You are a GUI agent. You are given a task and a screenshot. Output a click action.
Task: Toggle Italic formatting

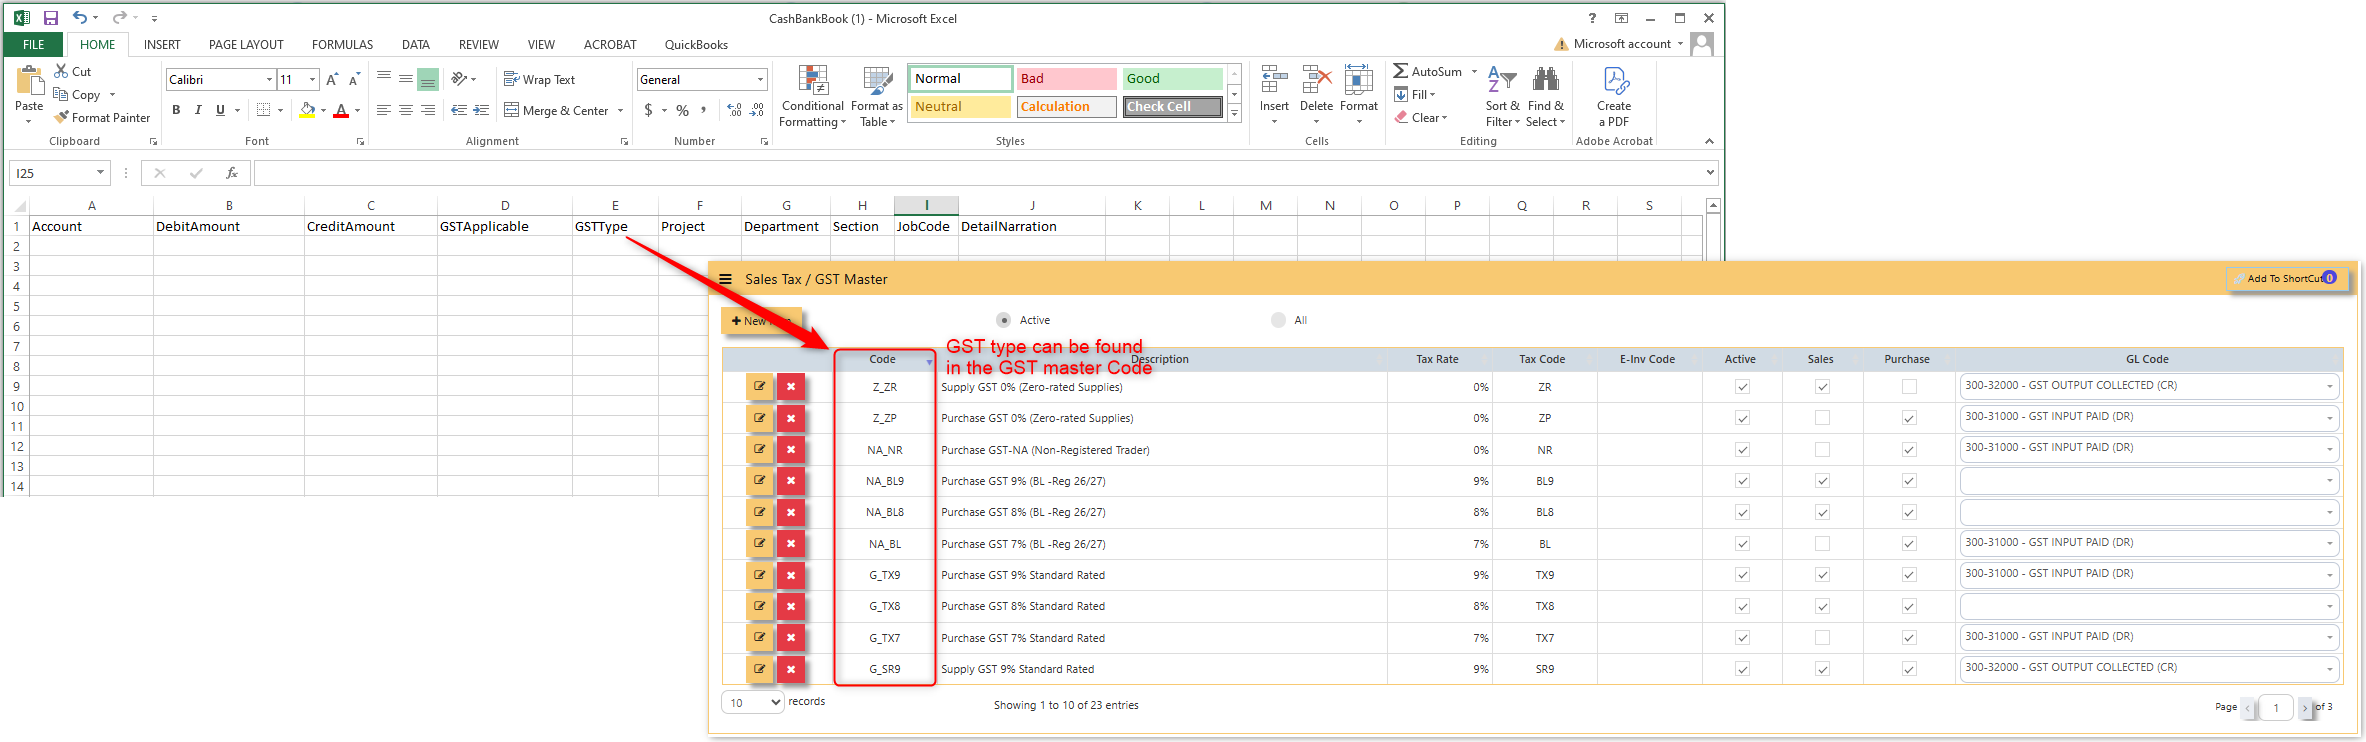pos(198,110)
